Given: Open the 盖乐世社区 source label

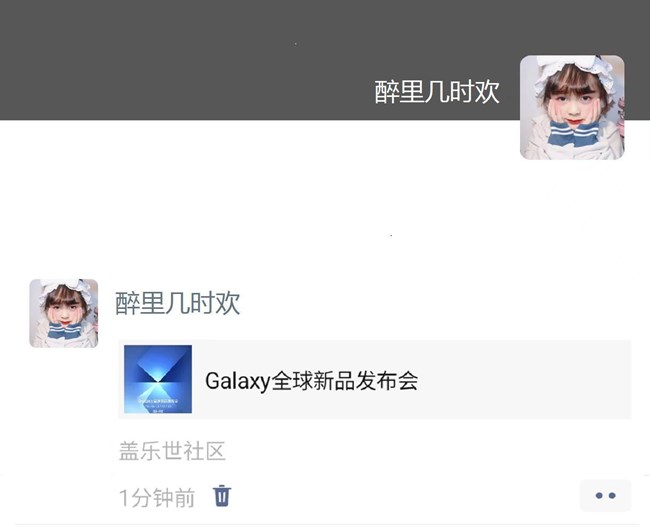Looking at the screenshot, I should 172,451.
